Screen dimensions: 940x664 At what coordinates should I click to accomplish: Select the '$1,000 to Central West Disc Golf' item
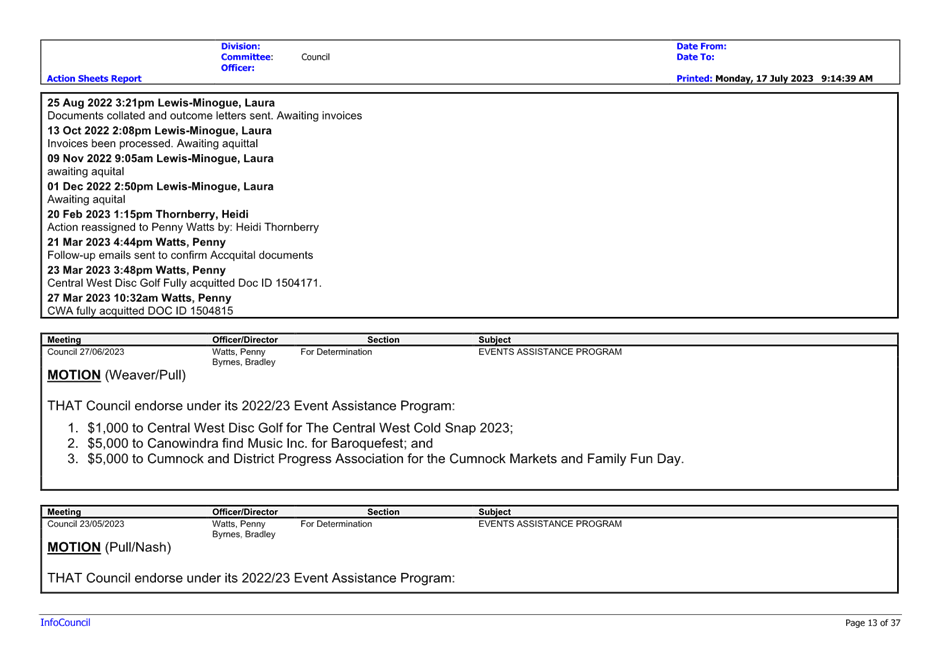tap(300, 428)
